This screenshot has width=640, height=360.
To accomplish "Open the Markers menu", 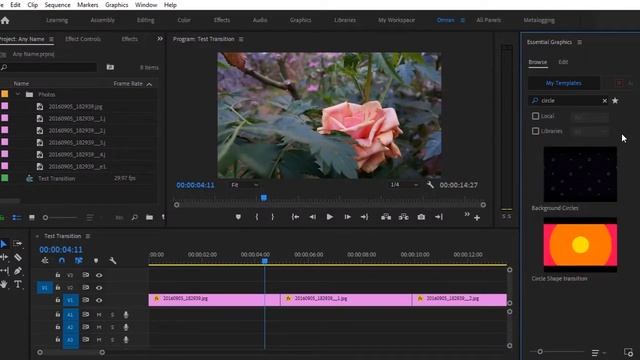I will tap(87, 5).
